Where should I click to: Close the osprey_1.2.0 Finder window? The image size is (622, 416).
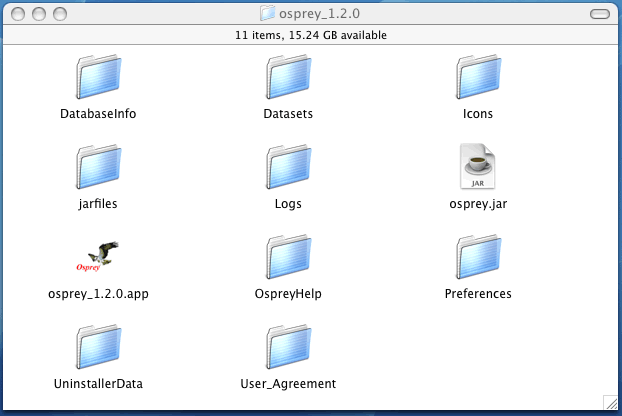18,13
